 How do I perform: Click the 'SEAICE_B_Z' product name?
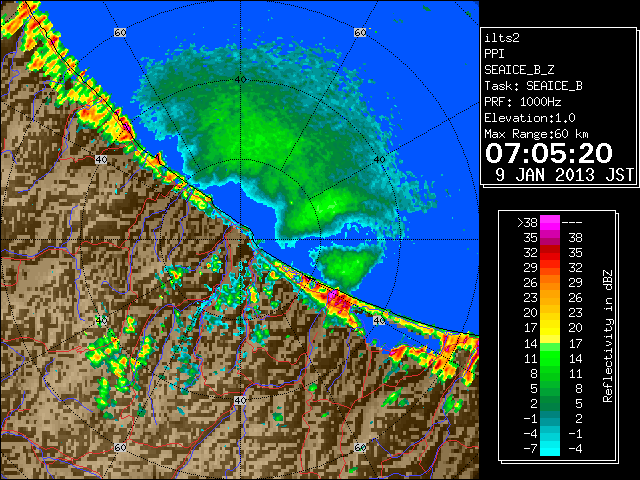click(519, 70)
